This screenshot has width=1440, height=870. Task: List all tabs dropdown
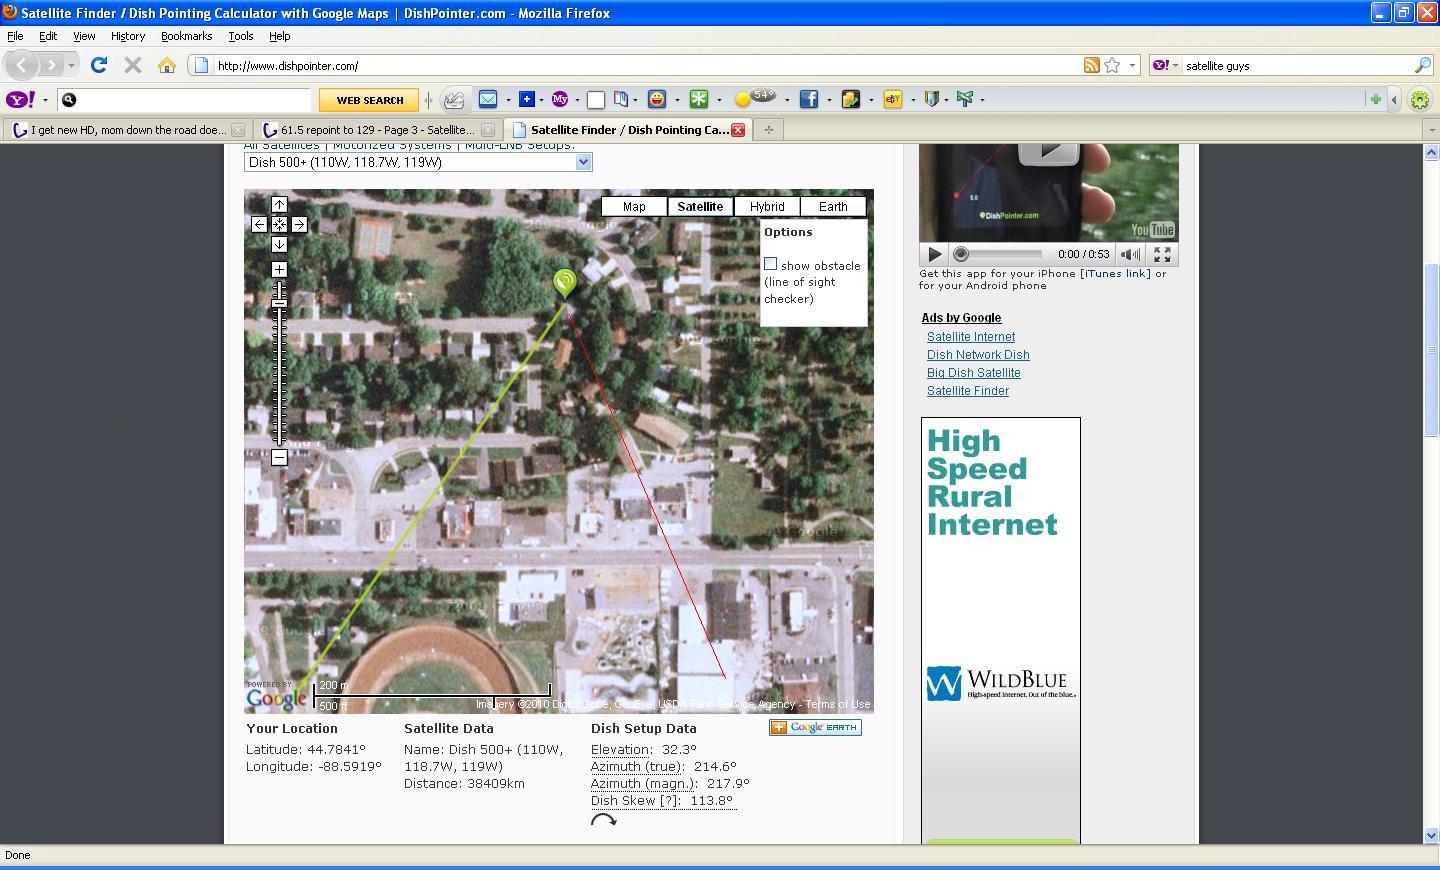(x=1430, y=130)
